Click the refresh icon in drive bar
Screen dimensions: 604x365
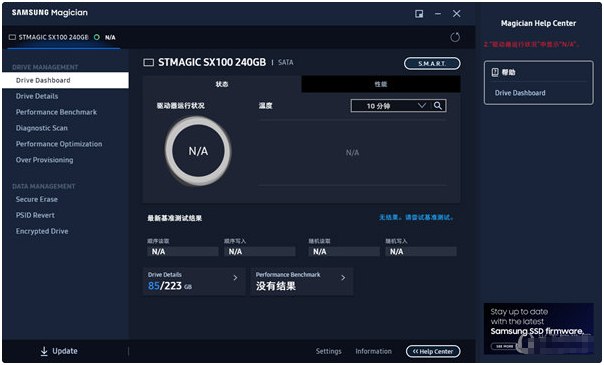pyautogui.click(x=455, y=37)
